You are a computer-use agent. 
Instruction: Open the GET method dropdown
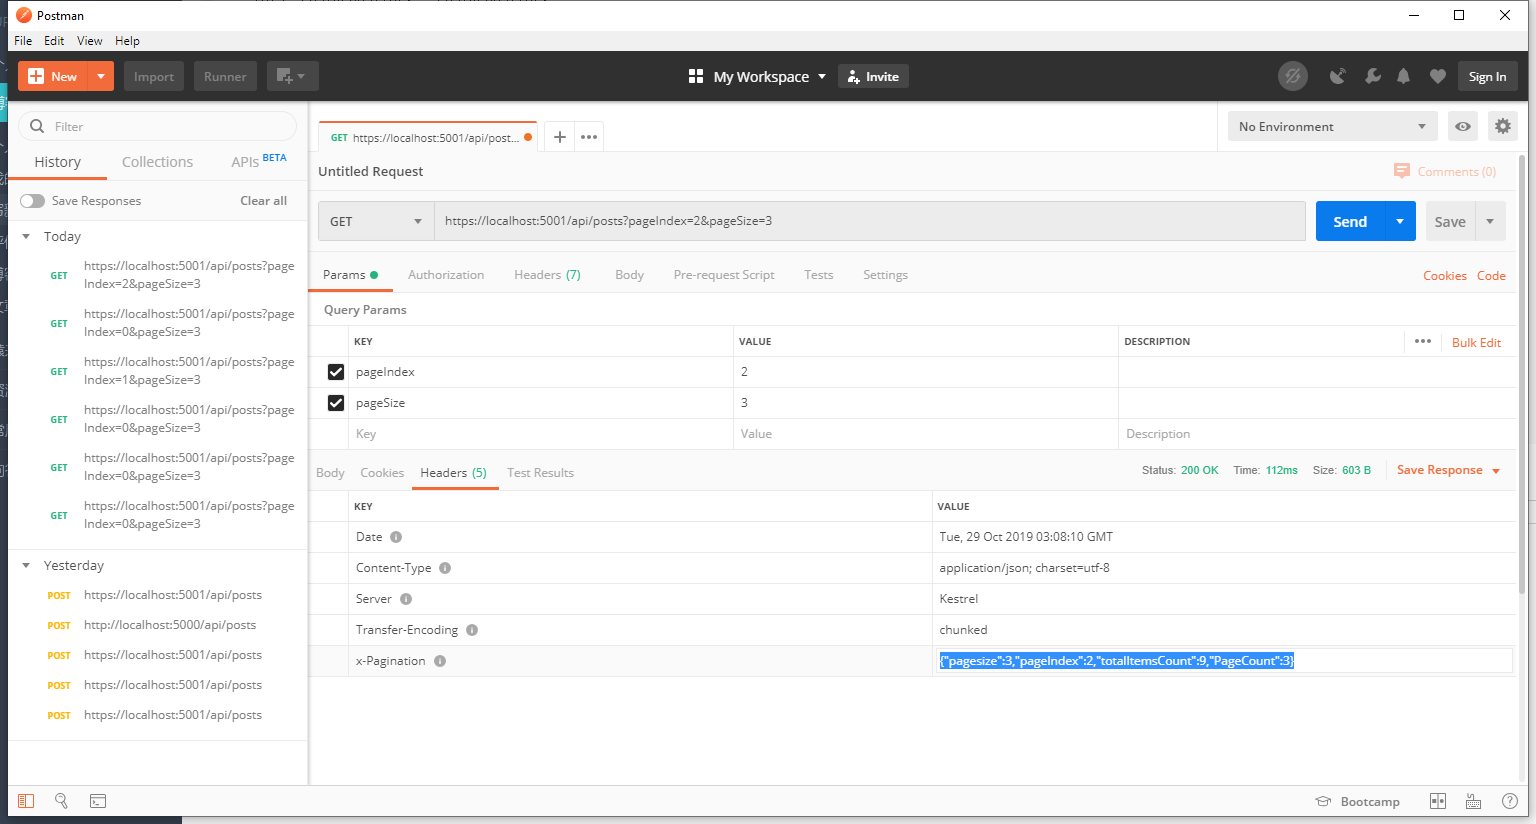pyautogui.click(x=376, y=221)
